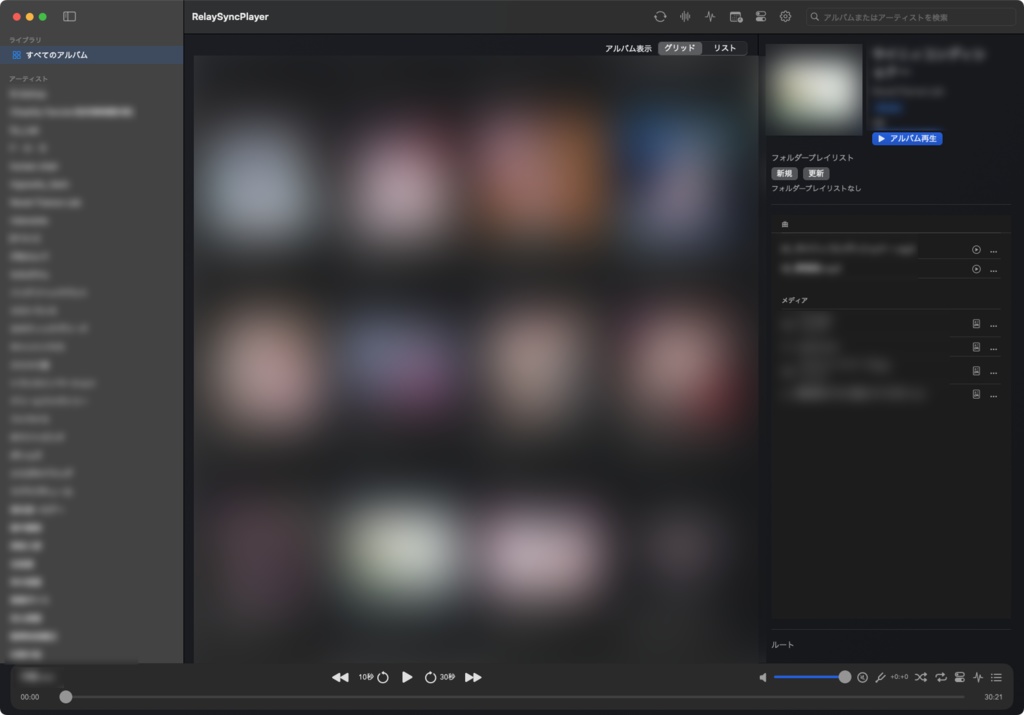Screen dimensions: 1024x715
Task: Click the play icon beside the first song
Action: (x=975, y=249)
